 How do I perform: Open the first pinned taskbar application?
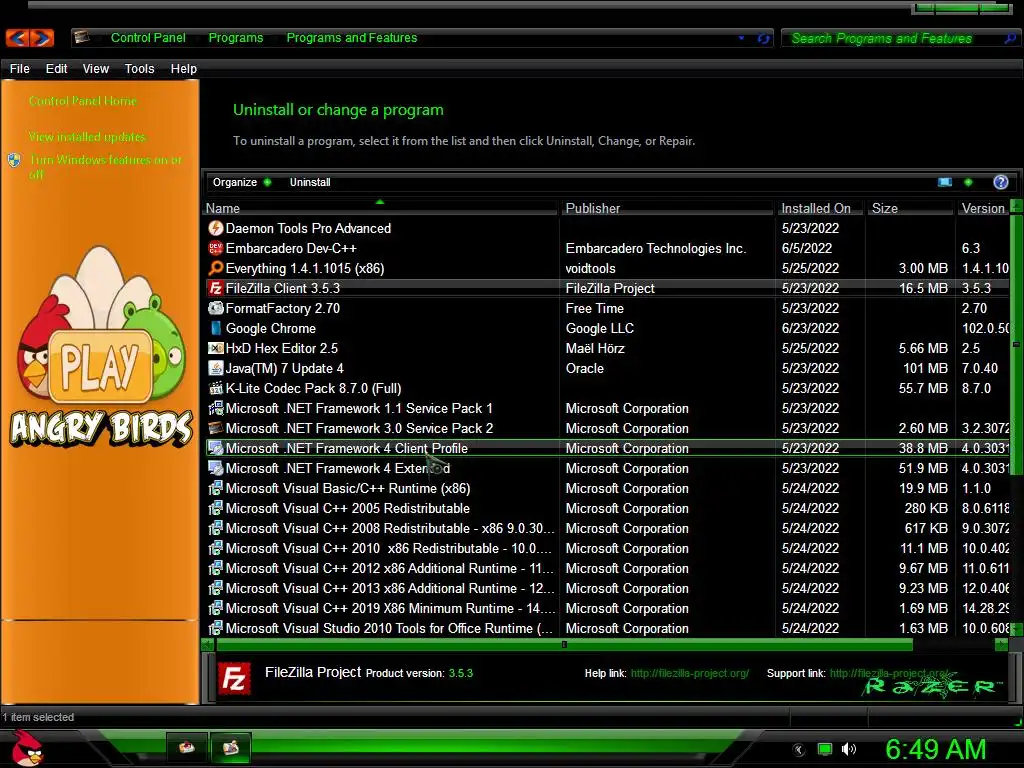click(187, 748)
